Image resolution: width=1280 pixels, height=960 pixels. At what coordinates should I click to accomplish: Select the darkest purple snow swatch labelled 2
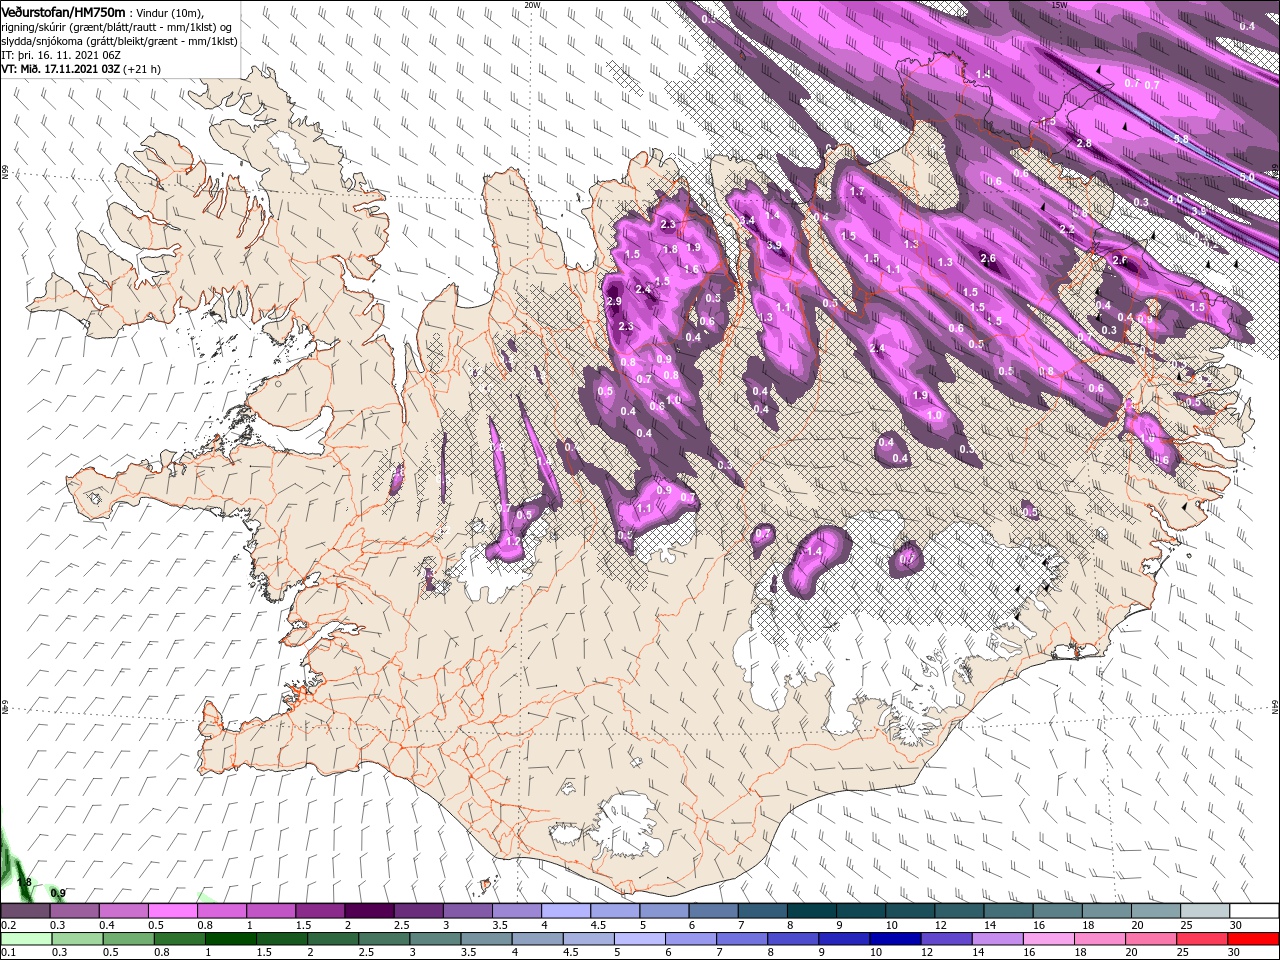click(368, 911)
